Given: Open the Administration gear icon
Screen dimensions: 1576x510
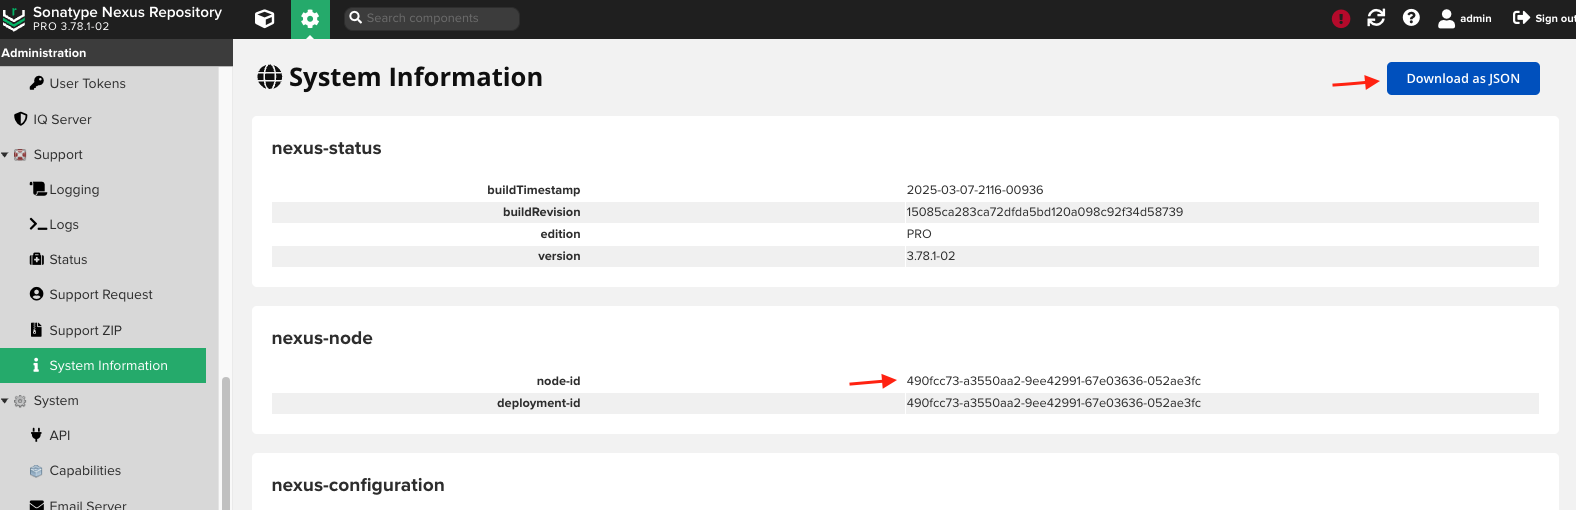Looking at the screenshot, I should [x=310, y=18].
